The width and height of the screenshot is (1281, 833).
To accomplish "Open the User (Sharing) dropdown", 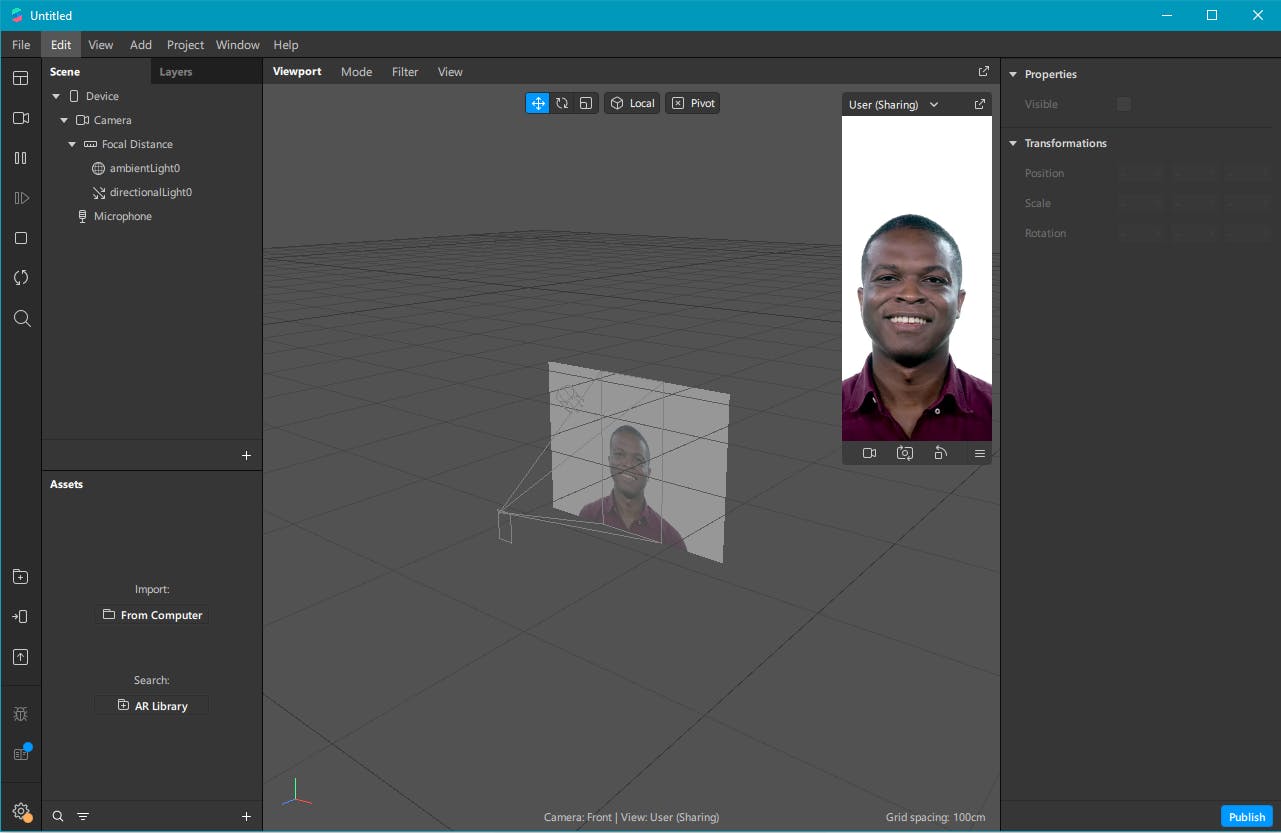I will [x=894, y=104].
